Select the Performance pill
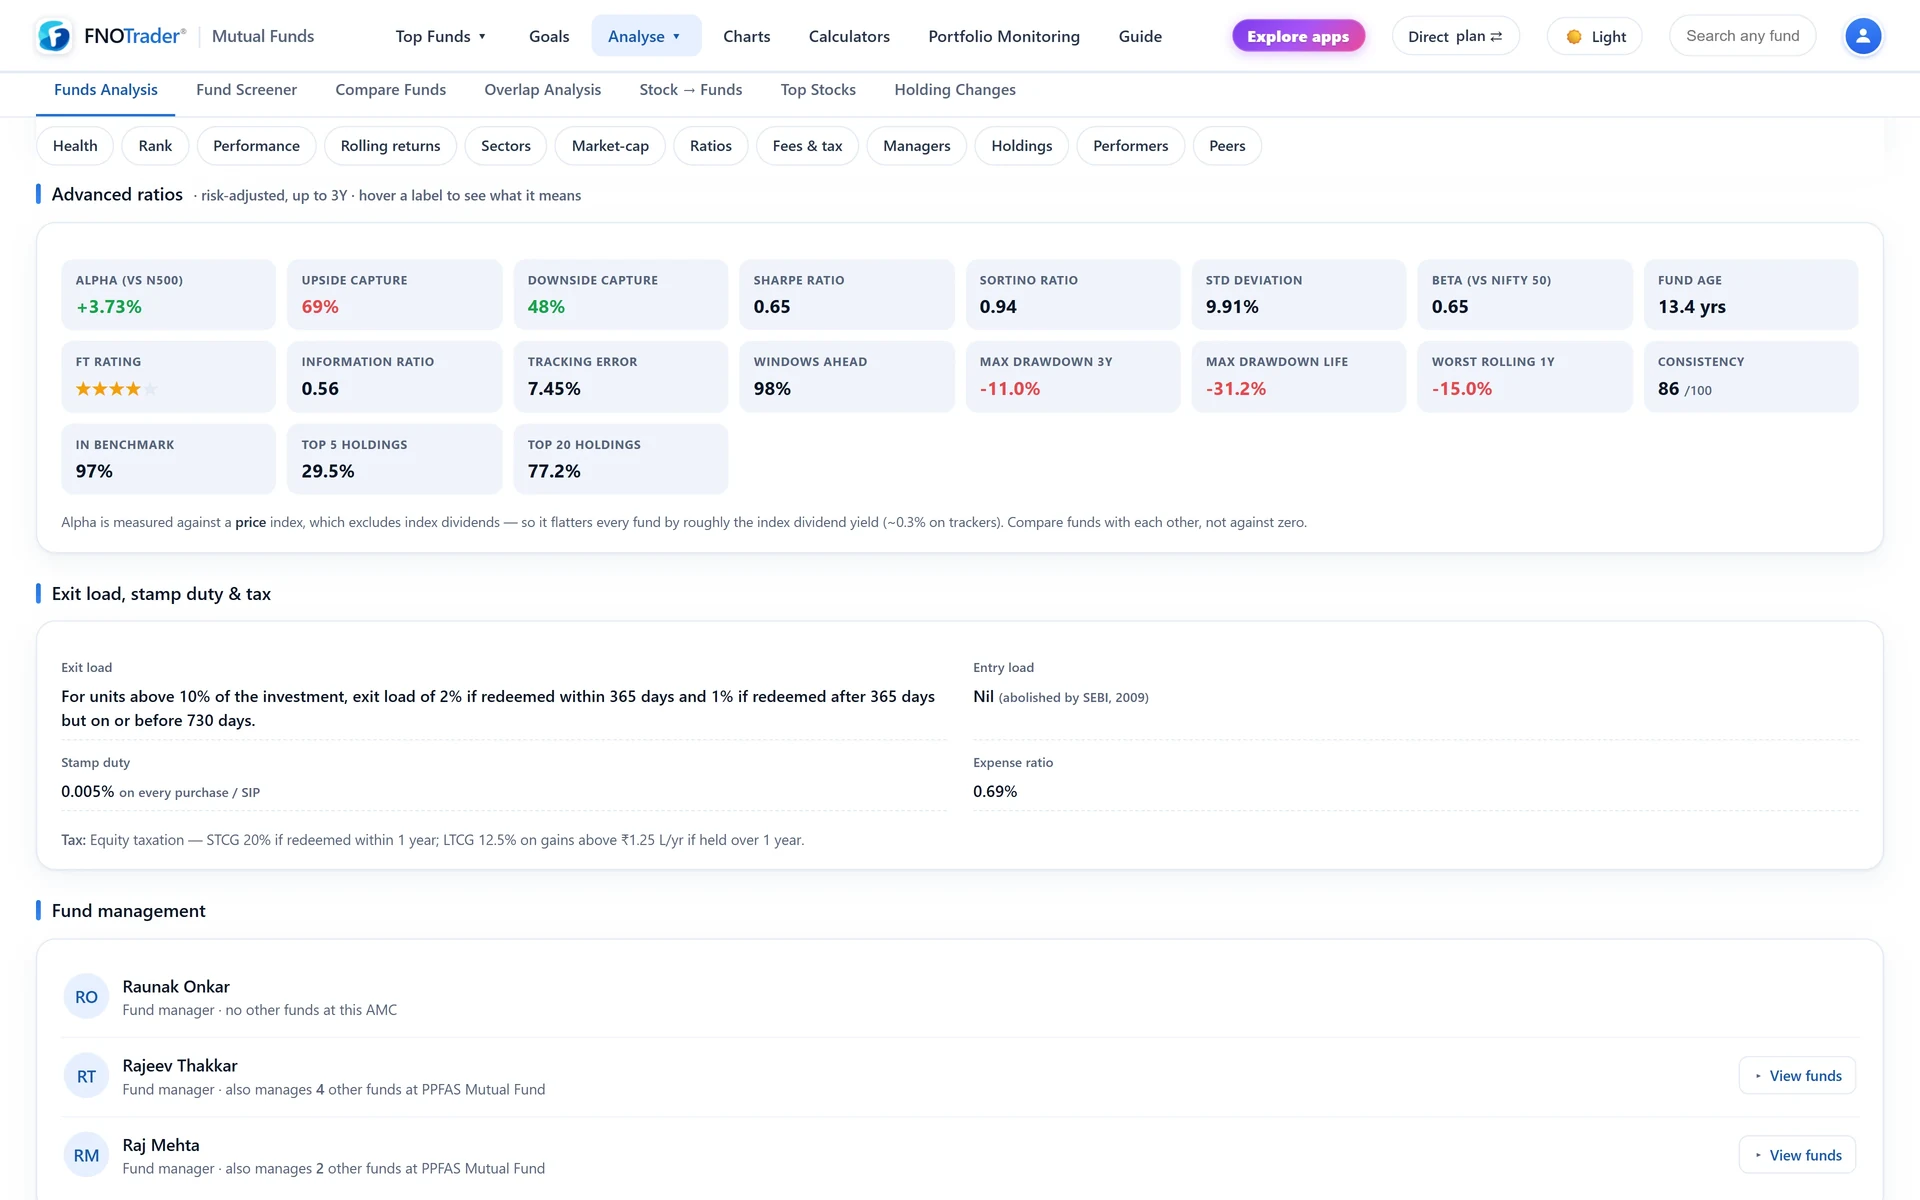Viewport: 1920px width, 1200px height. (x=256, y=146)
